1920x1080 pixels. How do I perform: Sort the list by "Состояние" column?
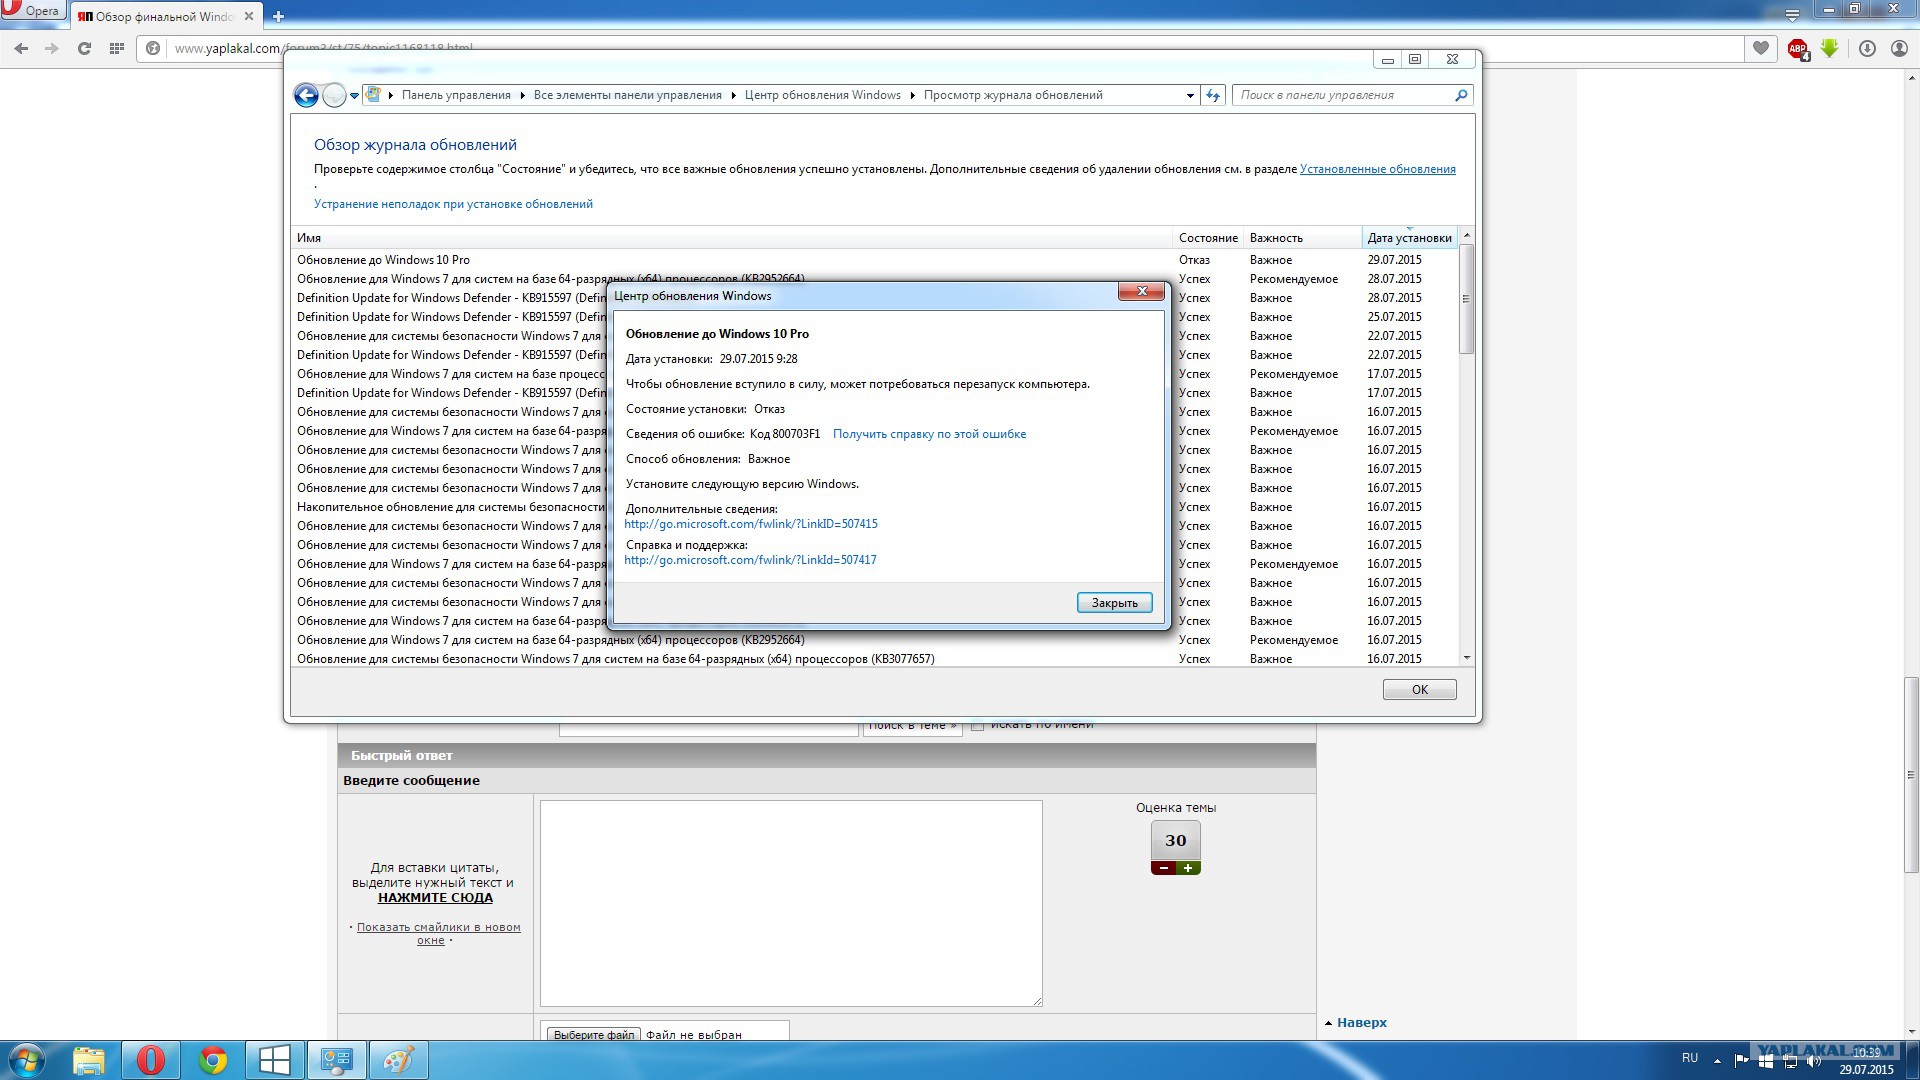(1208, 238)
